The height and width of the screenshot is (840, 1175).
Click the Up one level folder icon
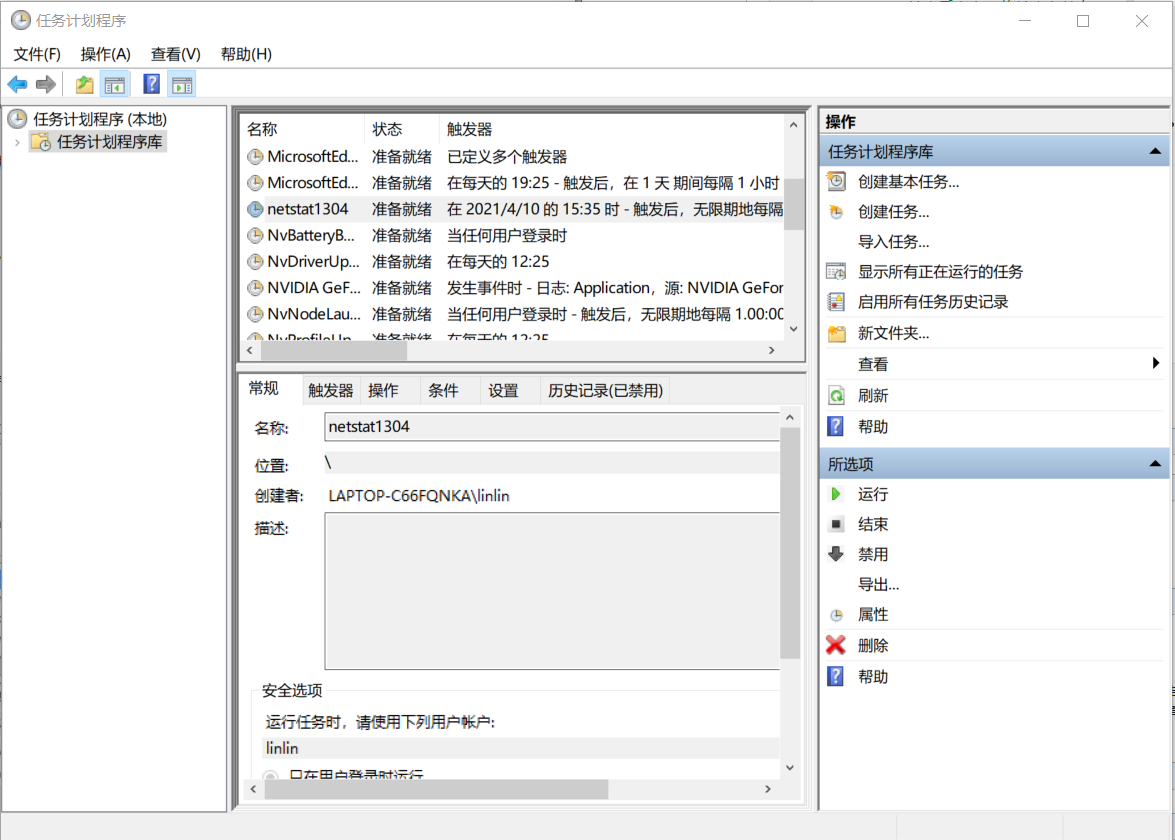point(85,85)
